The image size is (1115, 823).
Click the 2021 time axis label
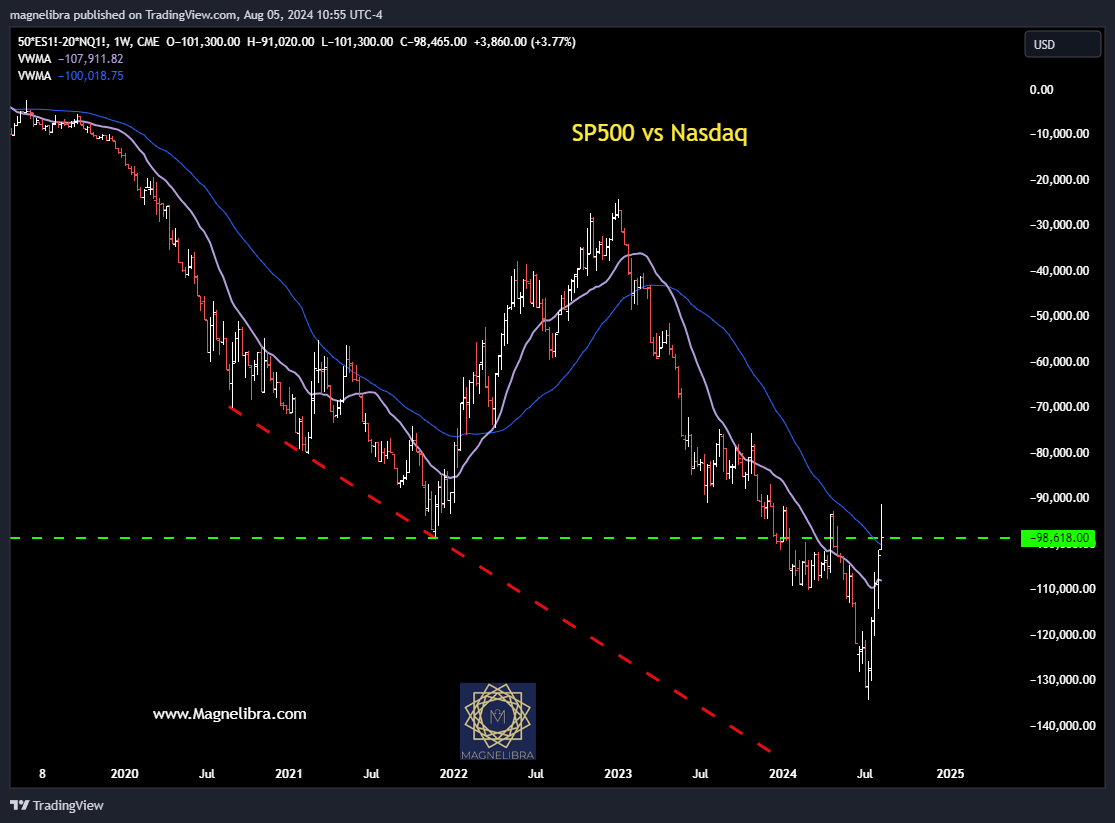tap(289, 773)
